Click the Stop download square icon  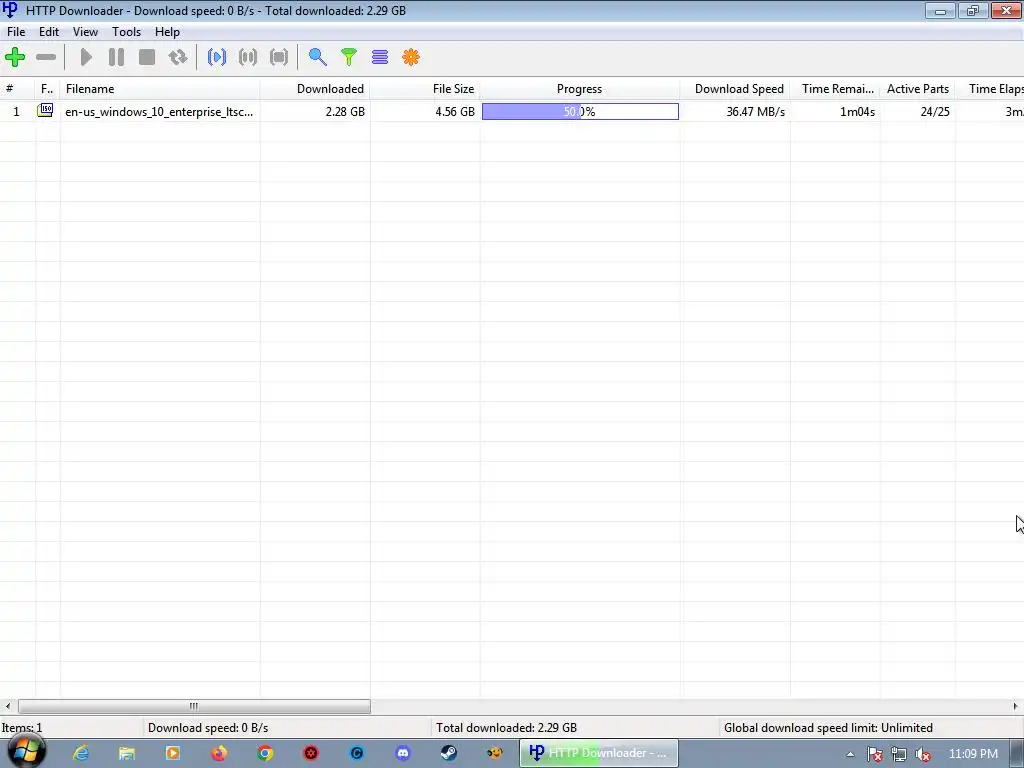pyautogui.click(x=147, y=57)
